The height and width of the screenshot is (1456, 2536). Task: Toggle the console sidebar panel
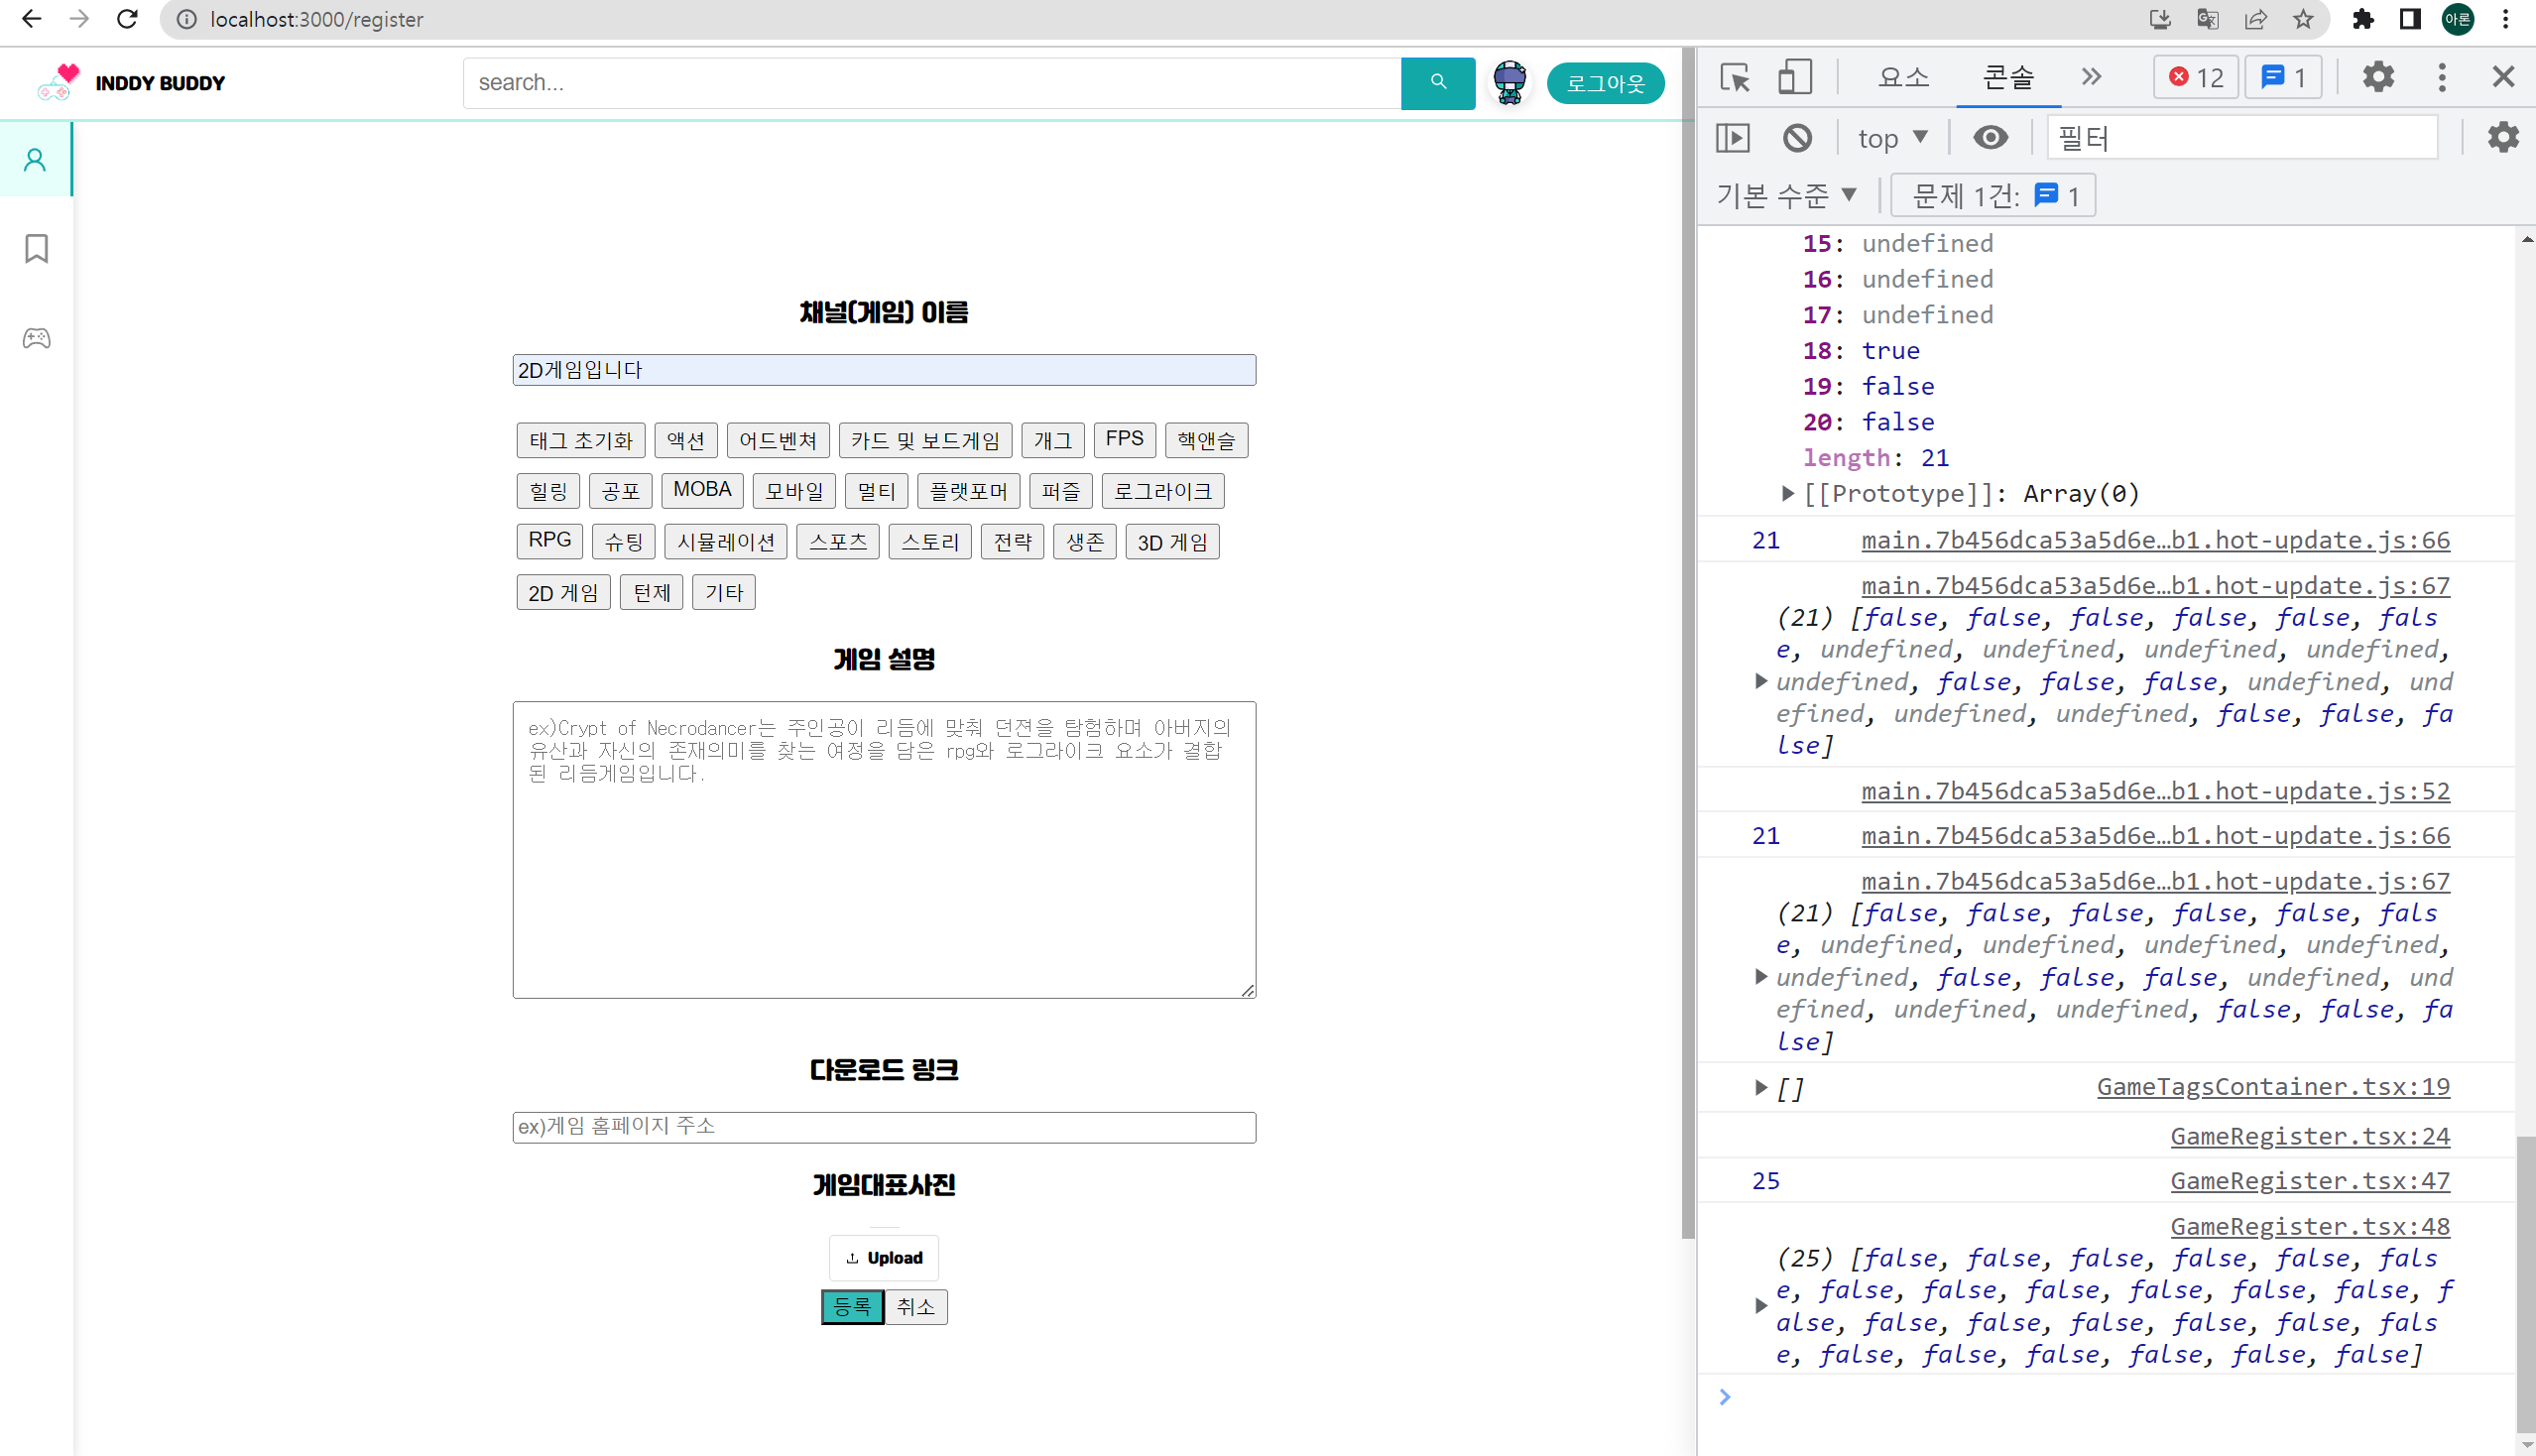(1732, 138)
